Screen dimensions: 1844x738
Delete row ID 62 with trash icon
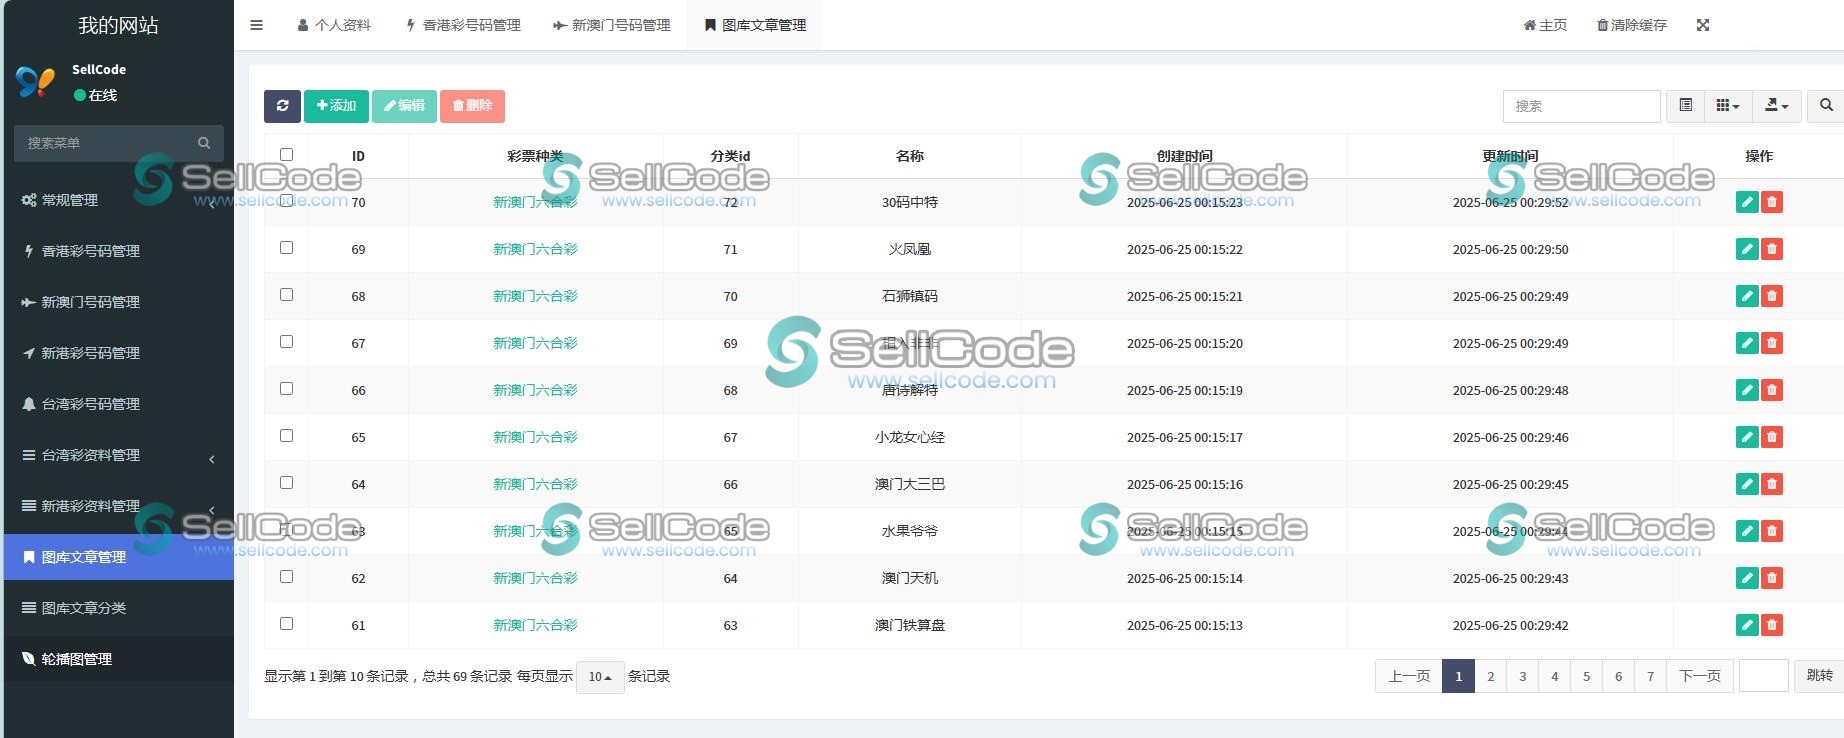click(x=1772, y=578)
